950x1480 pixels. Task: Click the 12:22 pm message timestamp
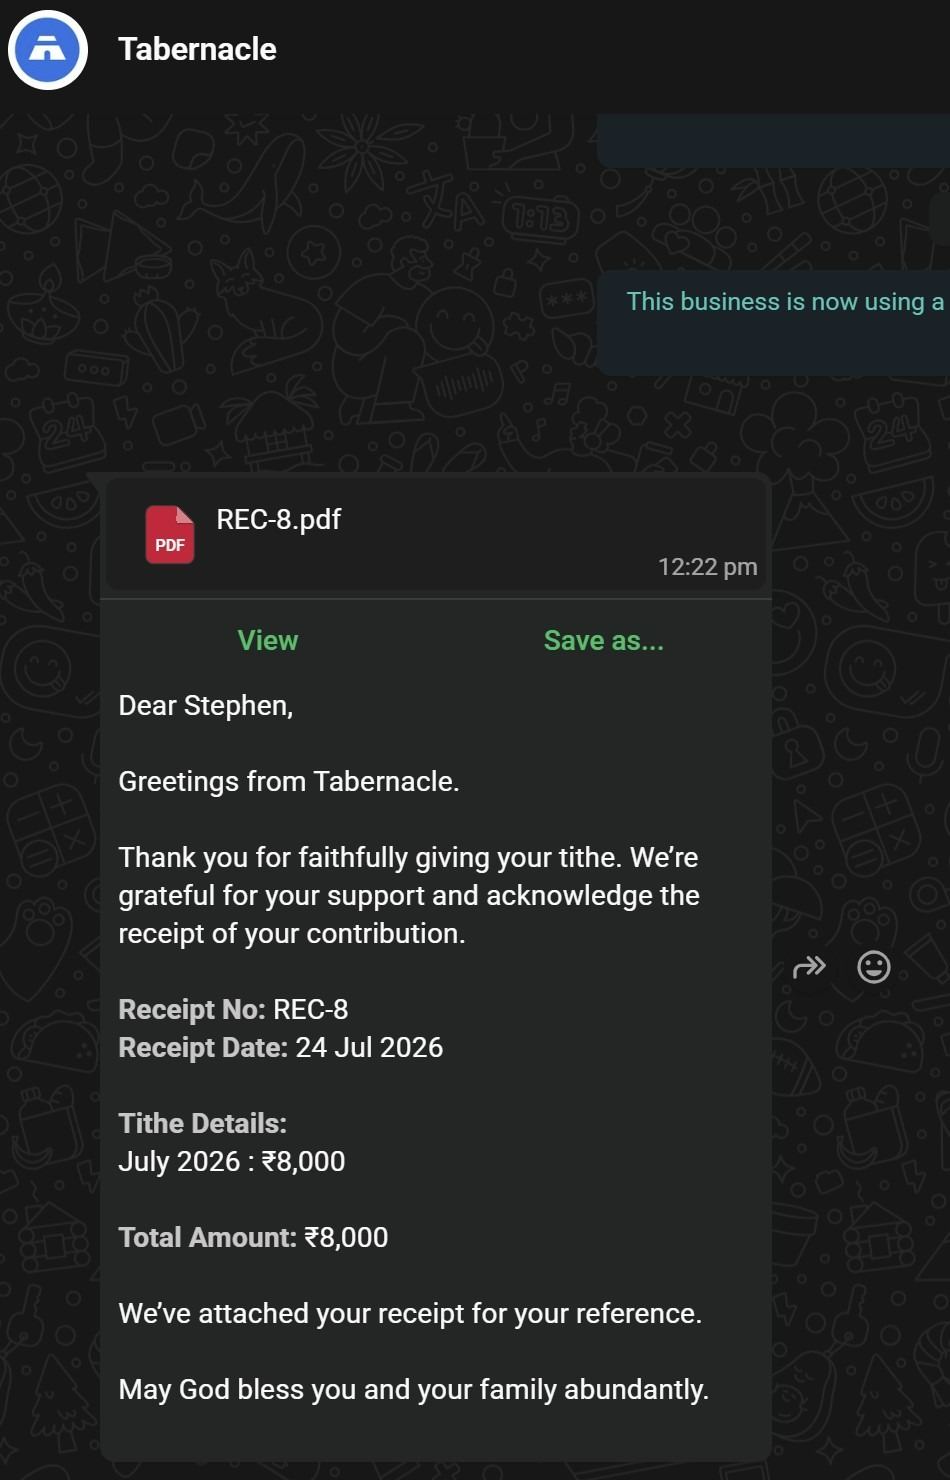point(708,567)
